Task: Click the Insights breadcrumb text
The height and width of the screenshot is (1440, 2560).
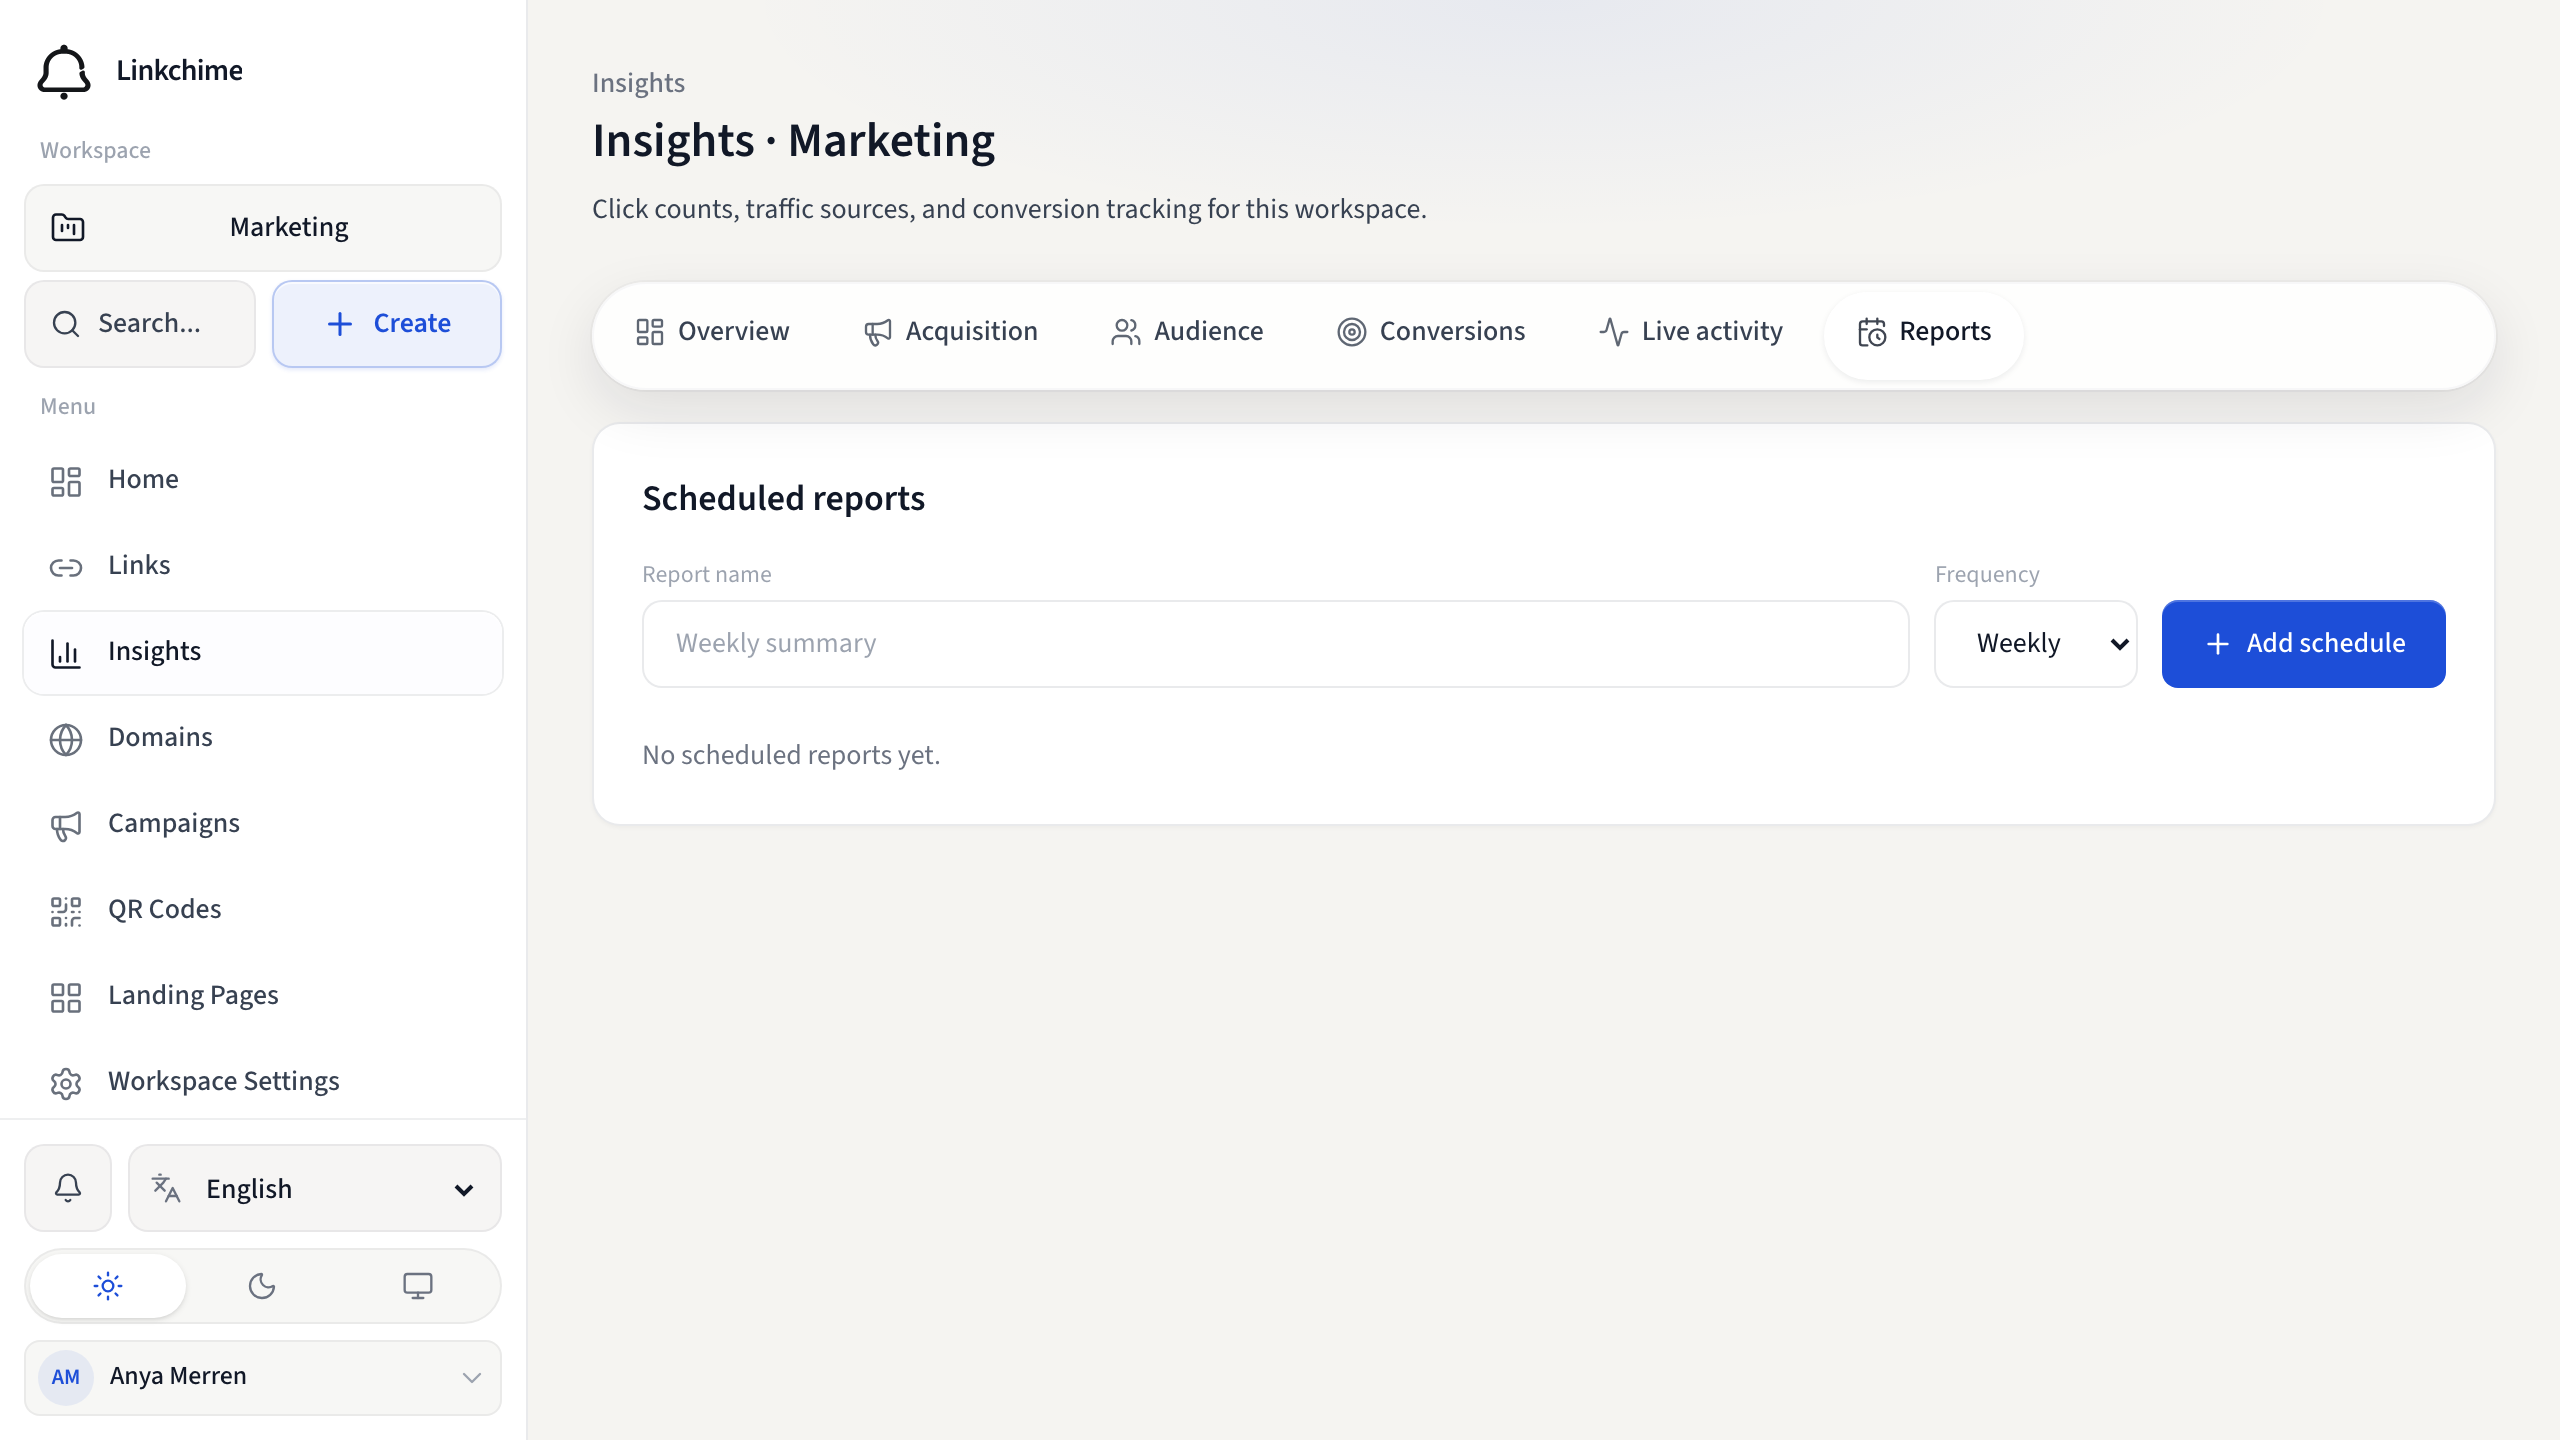Action: [638, 83]
